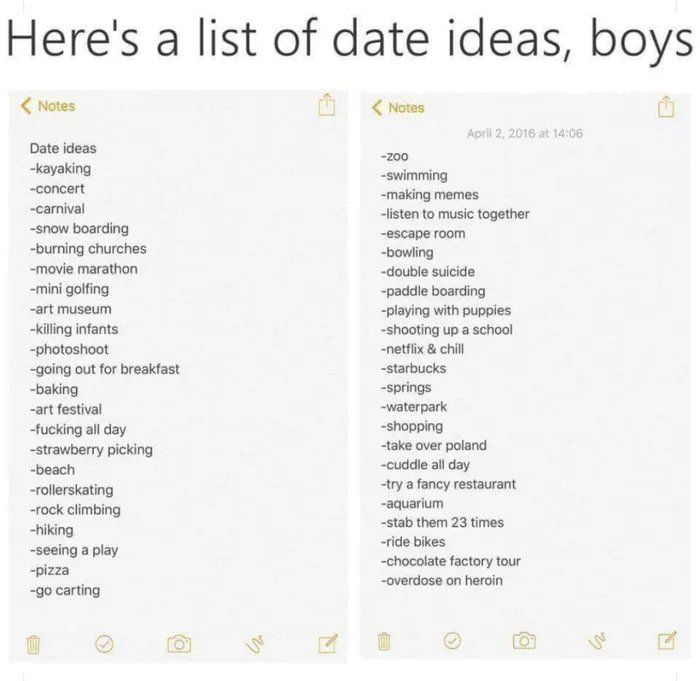Tap the compose icon in the right note
The width and height of the screenshot is (700, 681).
tap(666, 640)
